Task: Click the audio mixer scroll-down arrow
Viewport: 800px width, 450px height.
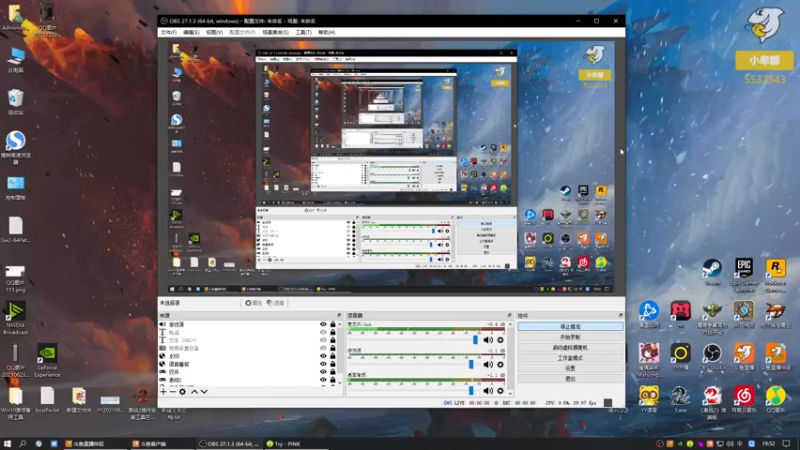Action: coord(510,393)
